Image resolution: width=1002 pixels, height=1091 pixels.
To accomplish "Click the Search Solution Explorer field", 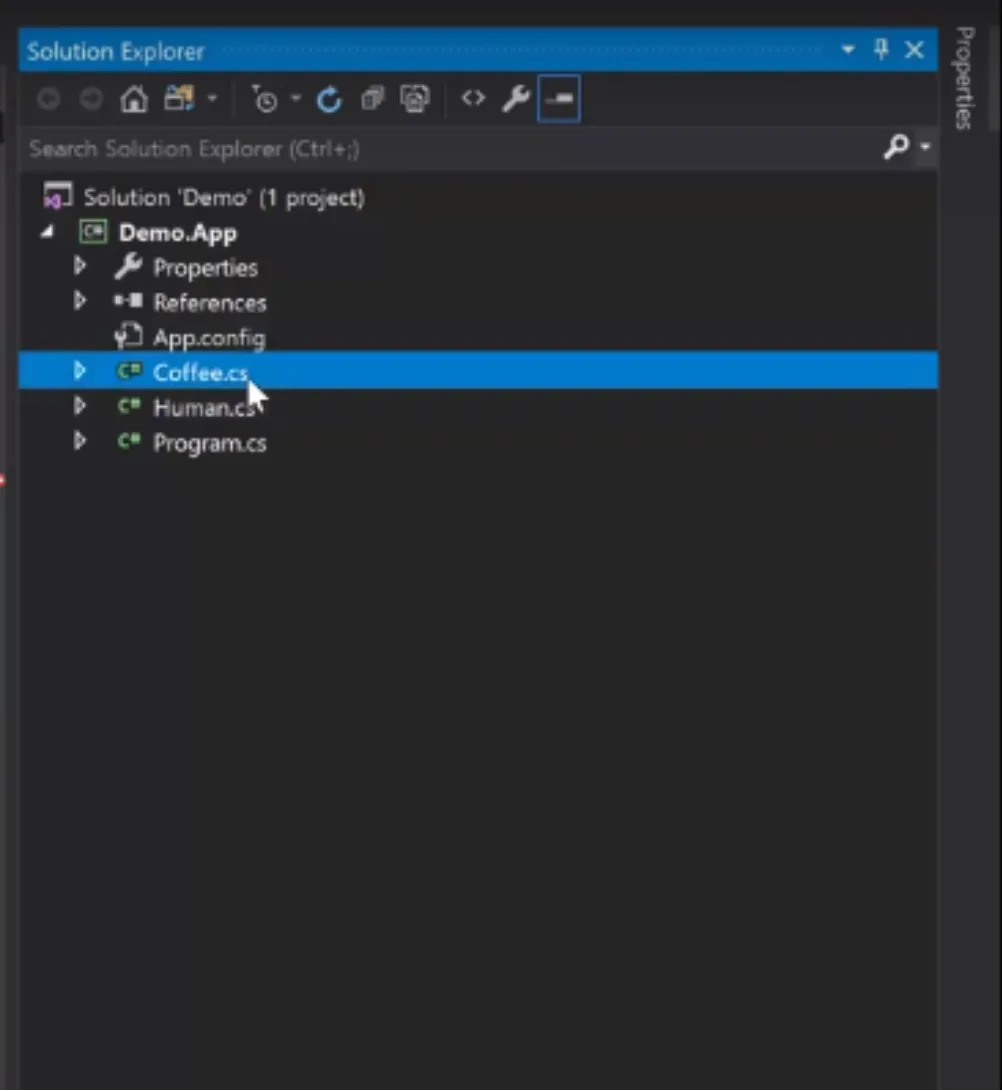I will point(452,148).
